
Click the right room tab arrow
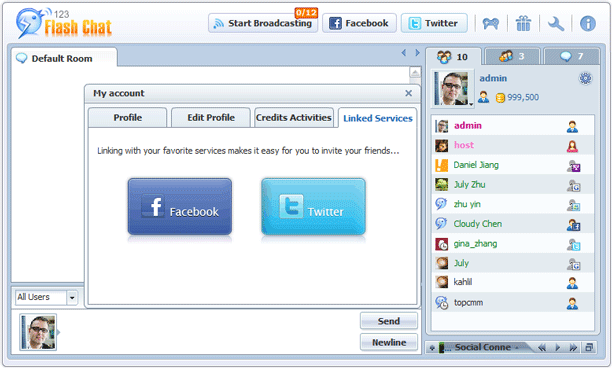coord(417,53)
